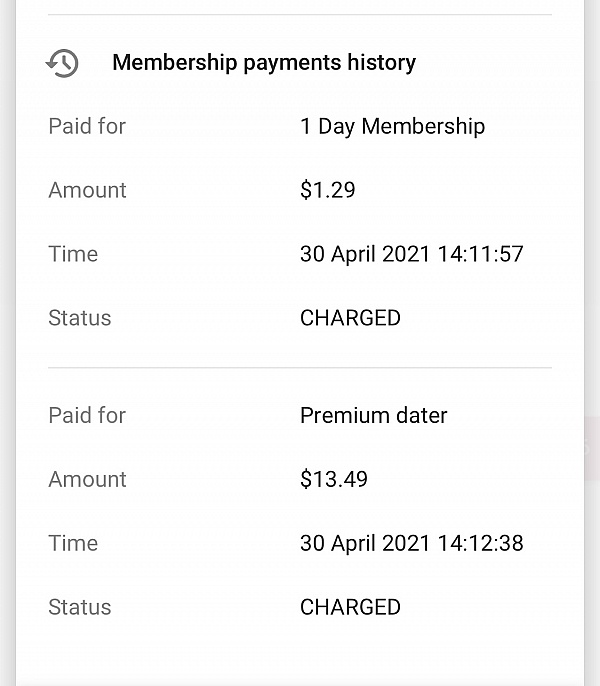
Task: Select the Membership payments history heading
Action: (264, 63)
